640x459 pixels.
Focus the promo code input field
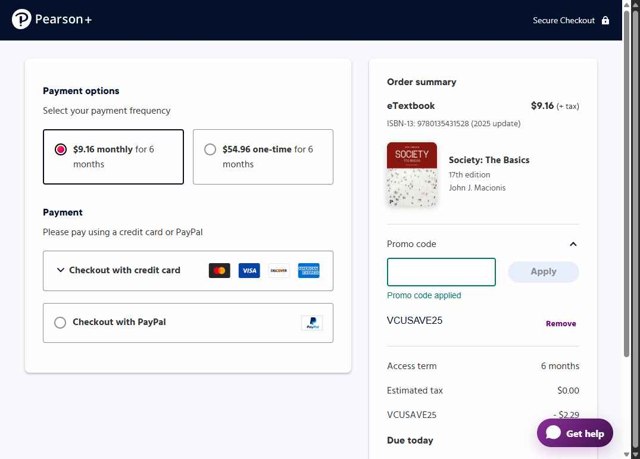click(441, 272)
